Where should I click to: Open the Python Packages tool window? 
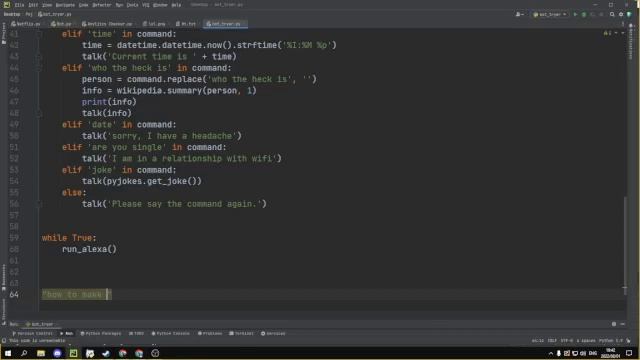click(x=101, y=333)
